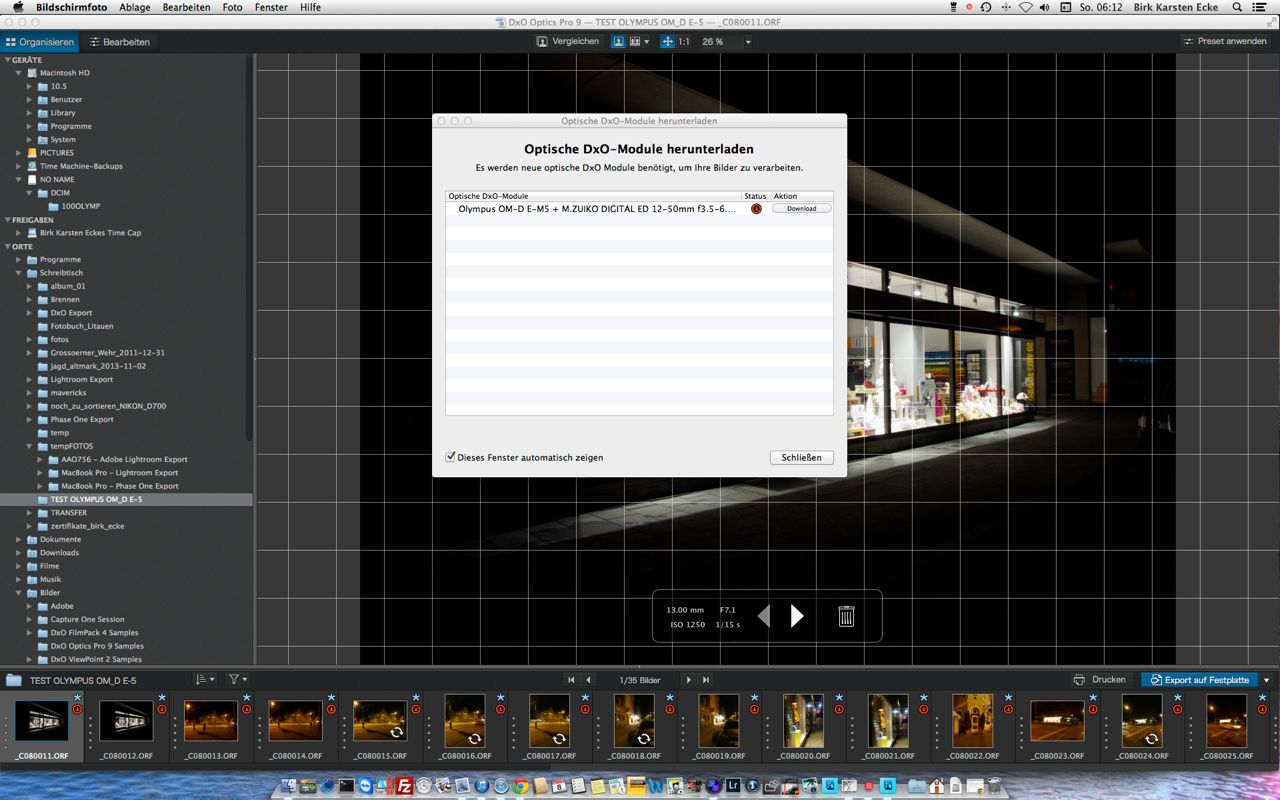The image size is (1280, 800).
Task: Select the Olympus OM-D E-M5 module row
Action: pos(639,209)
